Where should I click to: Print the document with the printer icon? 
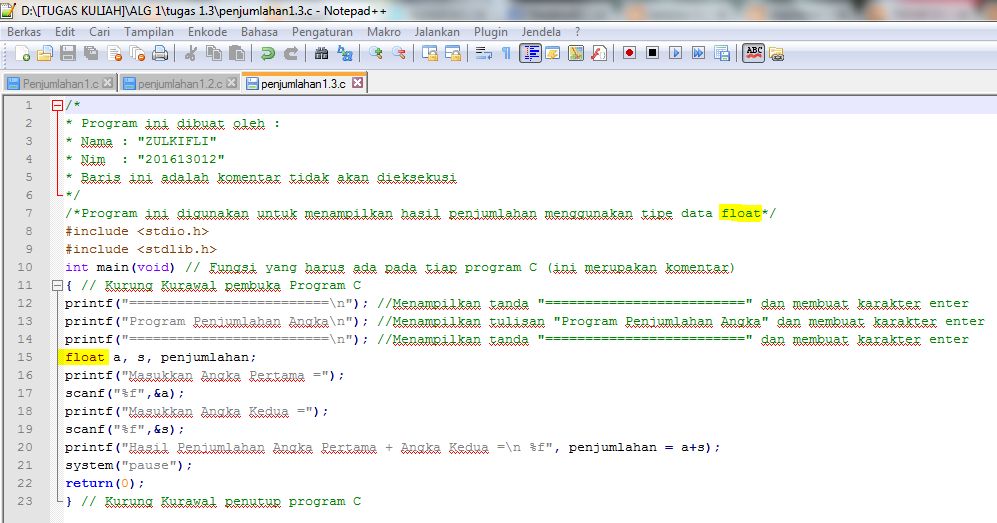click(x=160, y=53)
